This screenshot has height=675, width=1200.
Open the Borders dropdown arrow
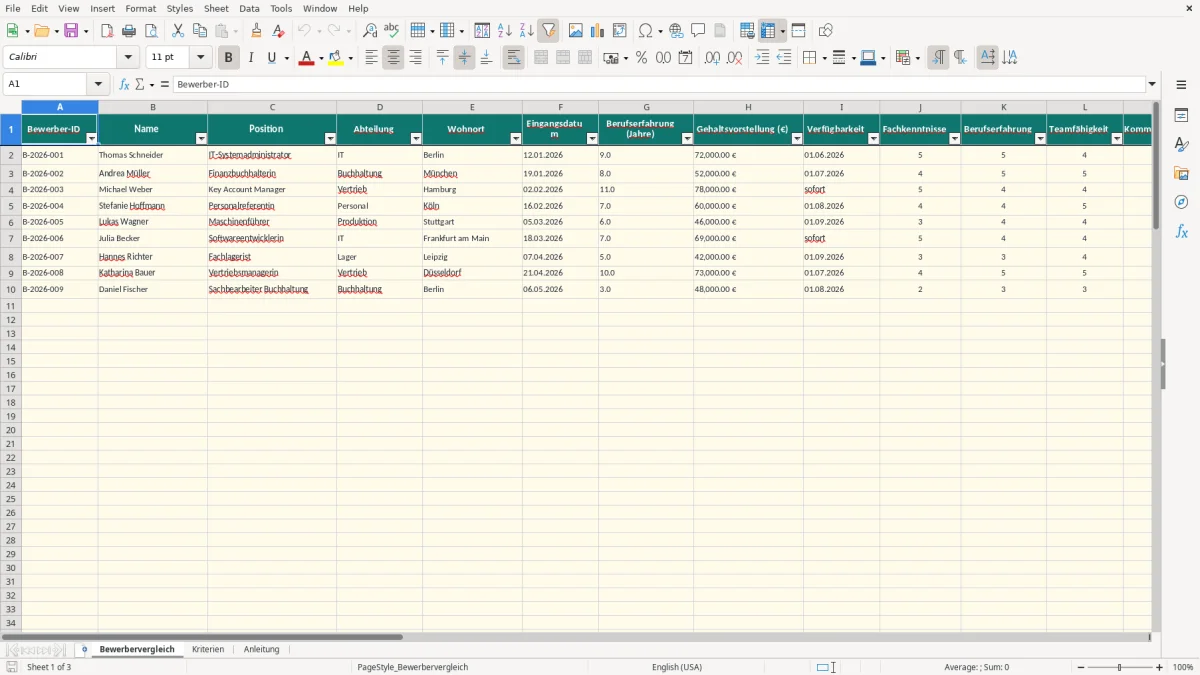[x=823, y=58]
